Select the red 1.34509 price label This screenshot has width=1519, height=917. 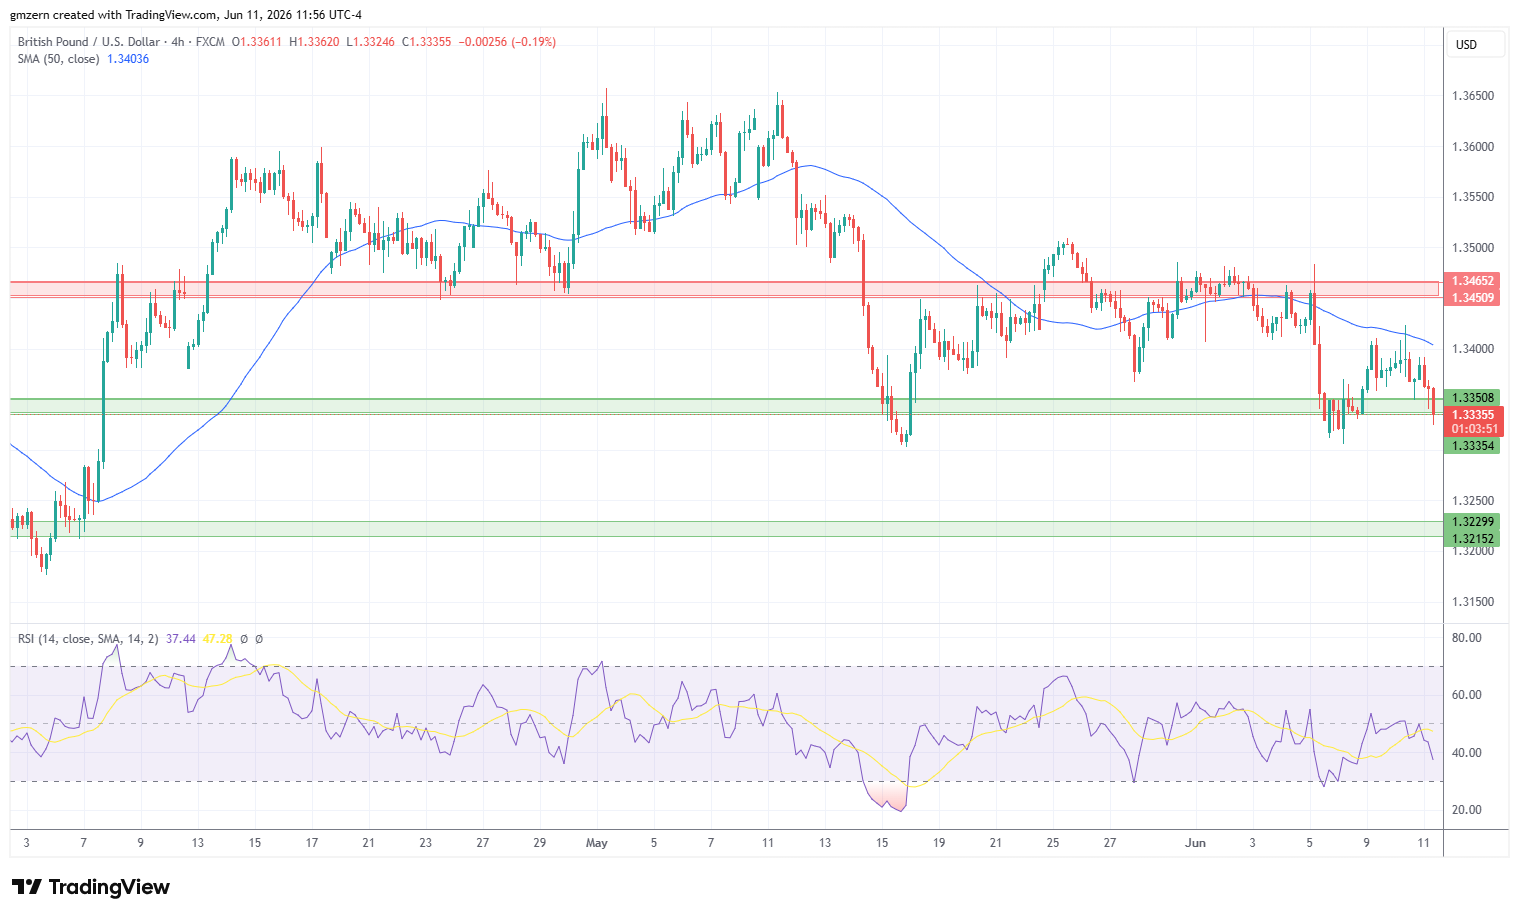(1472, 298)
